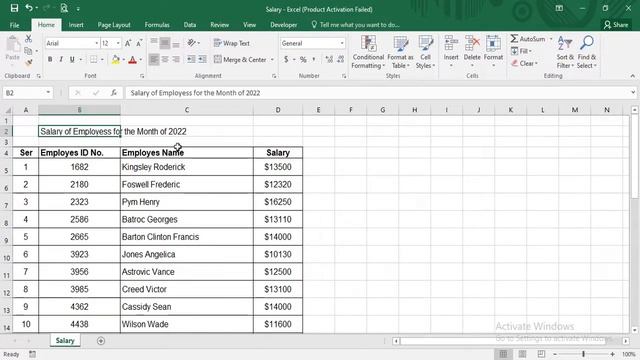Click the Cut scissors icon
Viewport: 640px width, 360px height.
(x=28, y=39)
